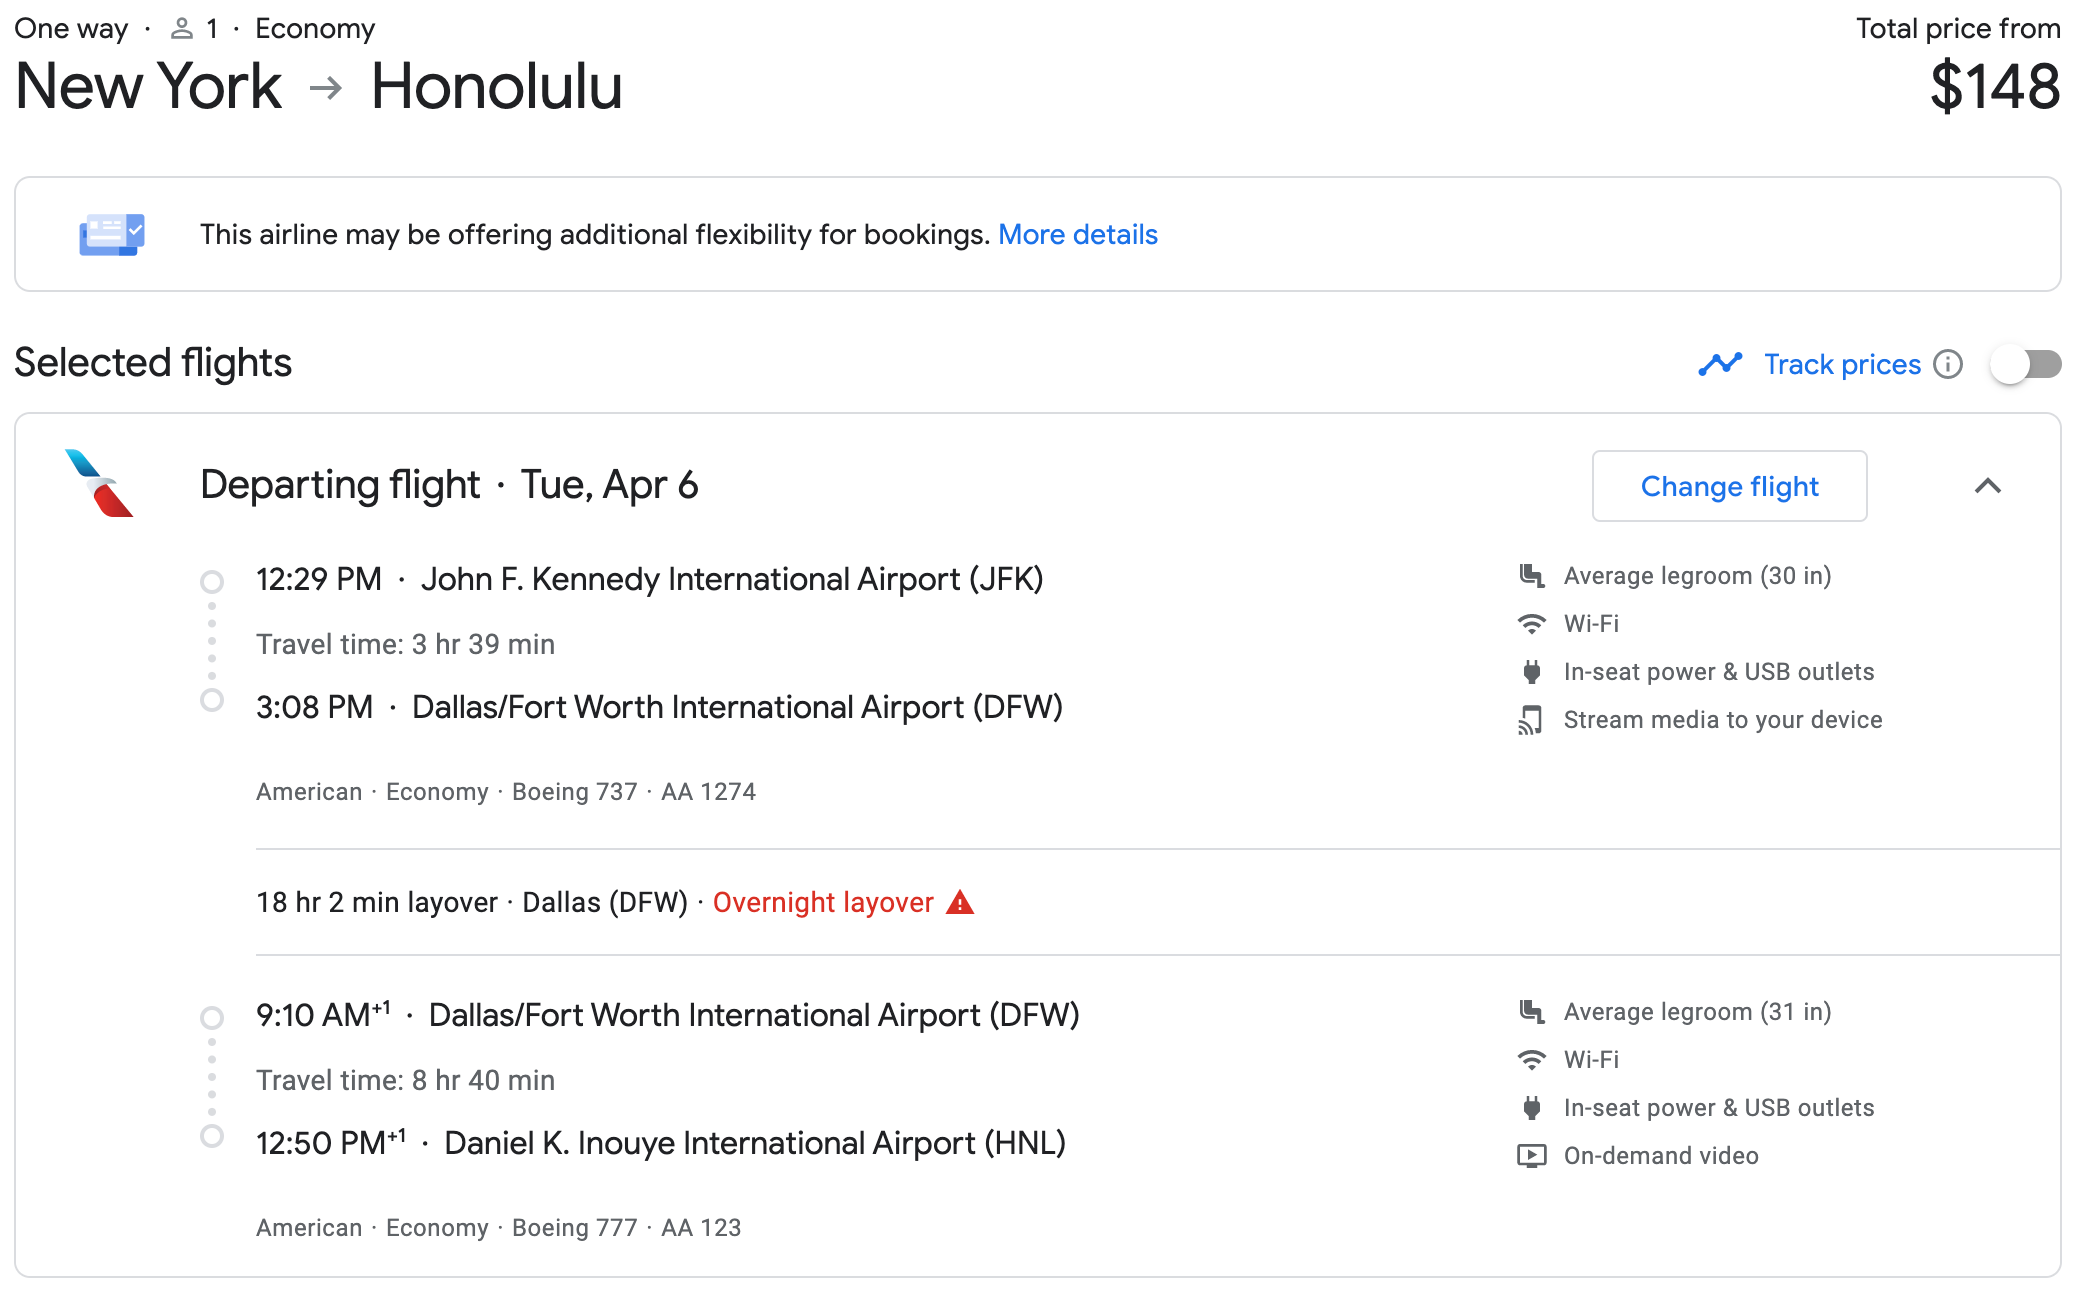Click the 30 in legroom seat icon
The image size is (2074, 1290).
pyautogui.click(x=1531, y=576)
